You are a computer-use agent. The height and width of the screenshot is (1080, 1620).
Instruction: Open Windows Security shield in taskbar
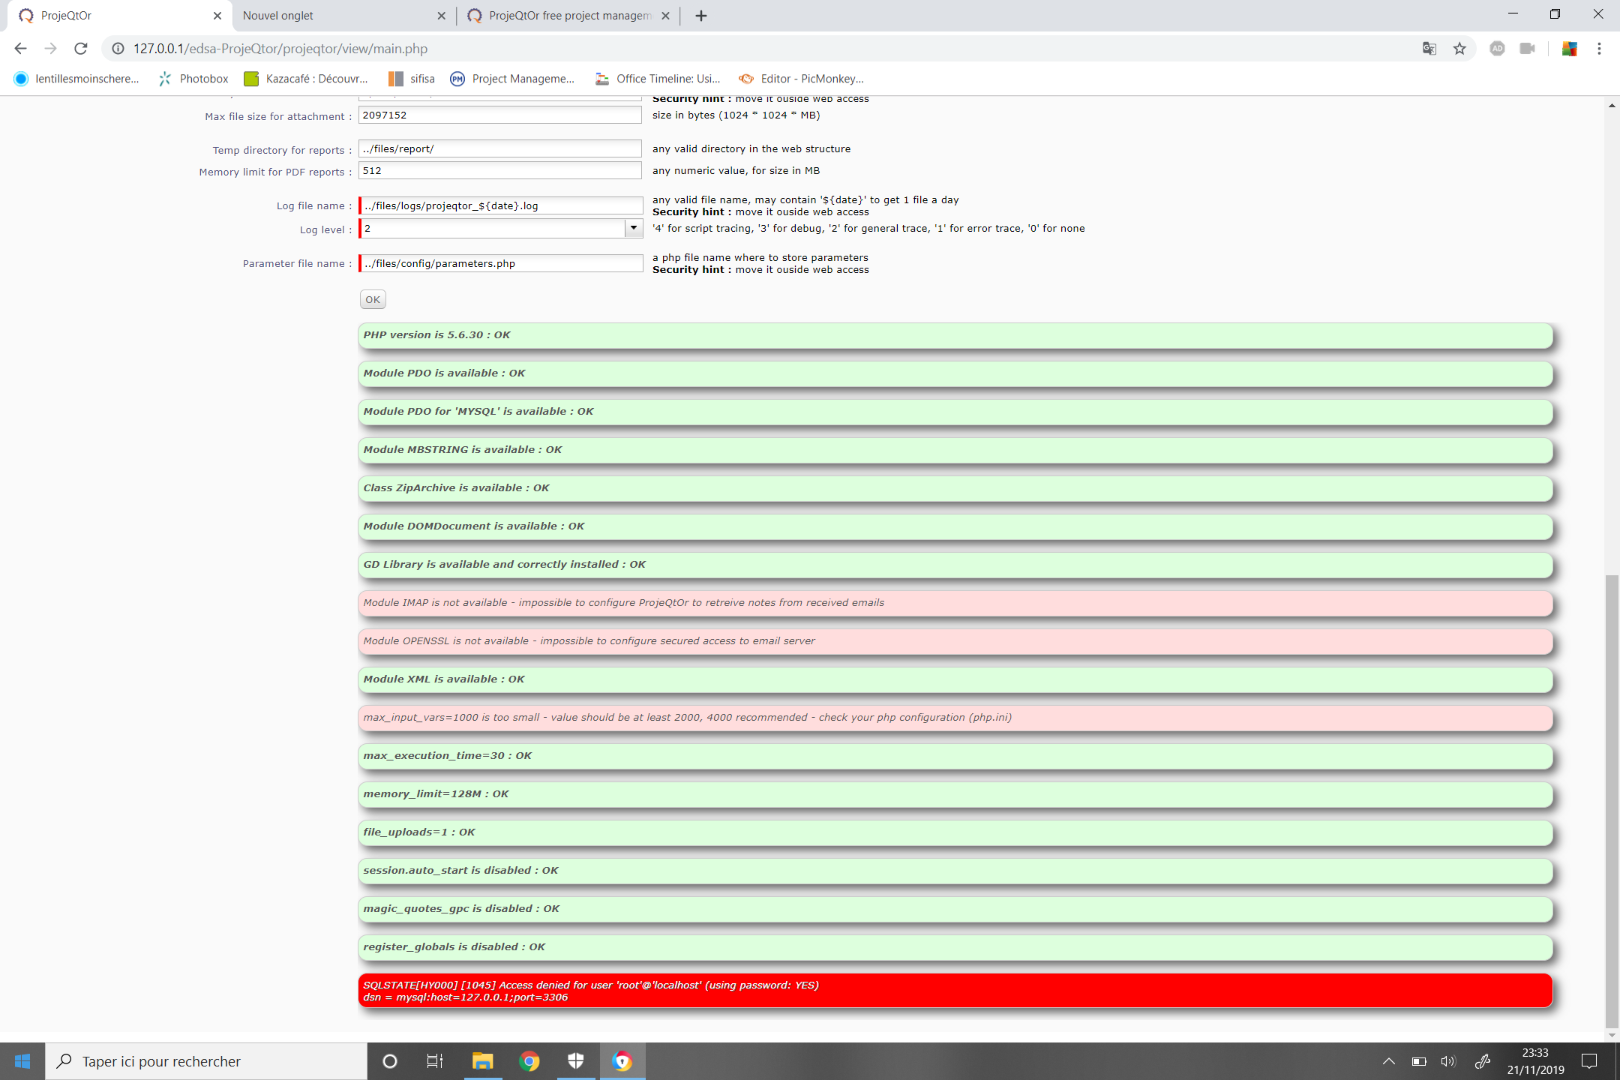pos(576,1061)
